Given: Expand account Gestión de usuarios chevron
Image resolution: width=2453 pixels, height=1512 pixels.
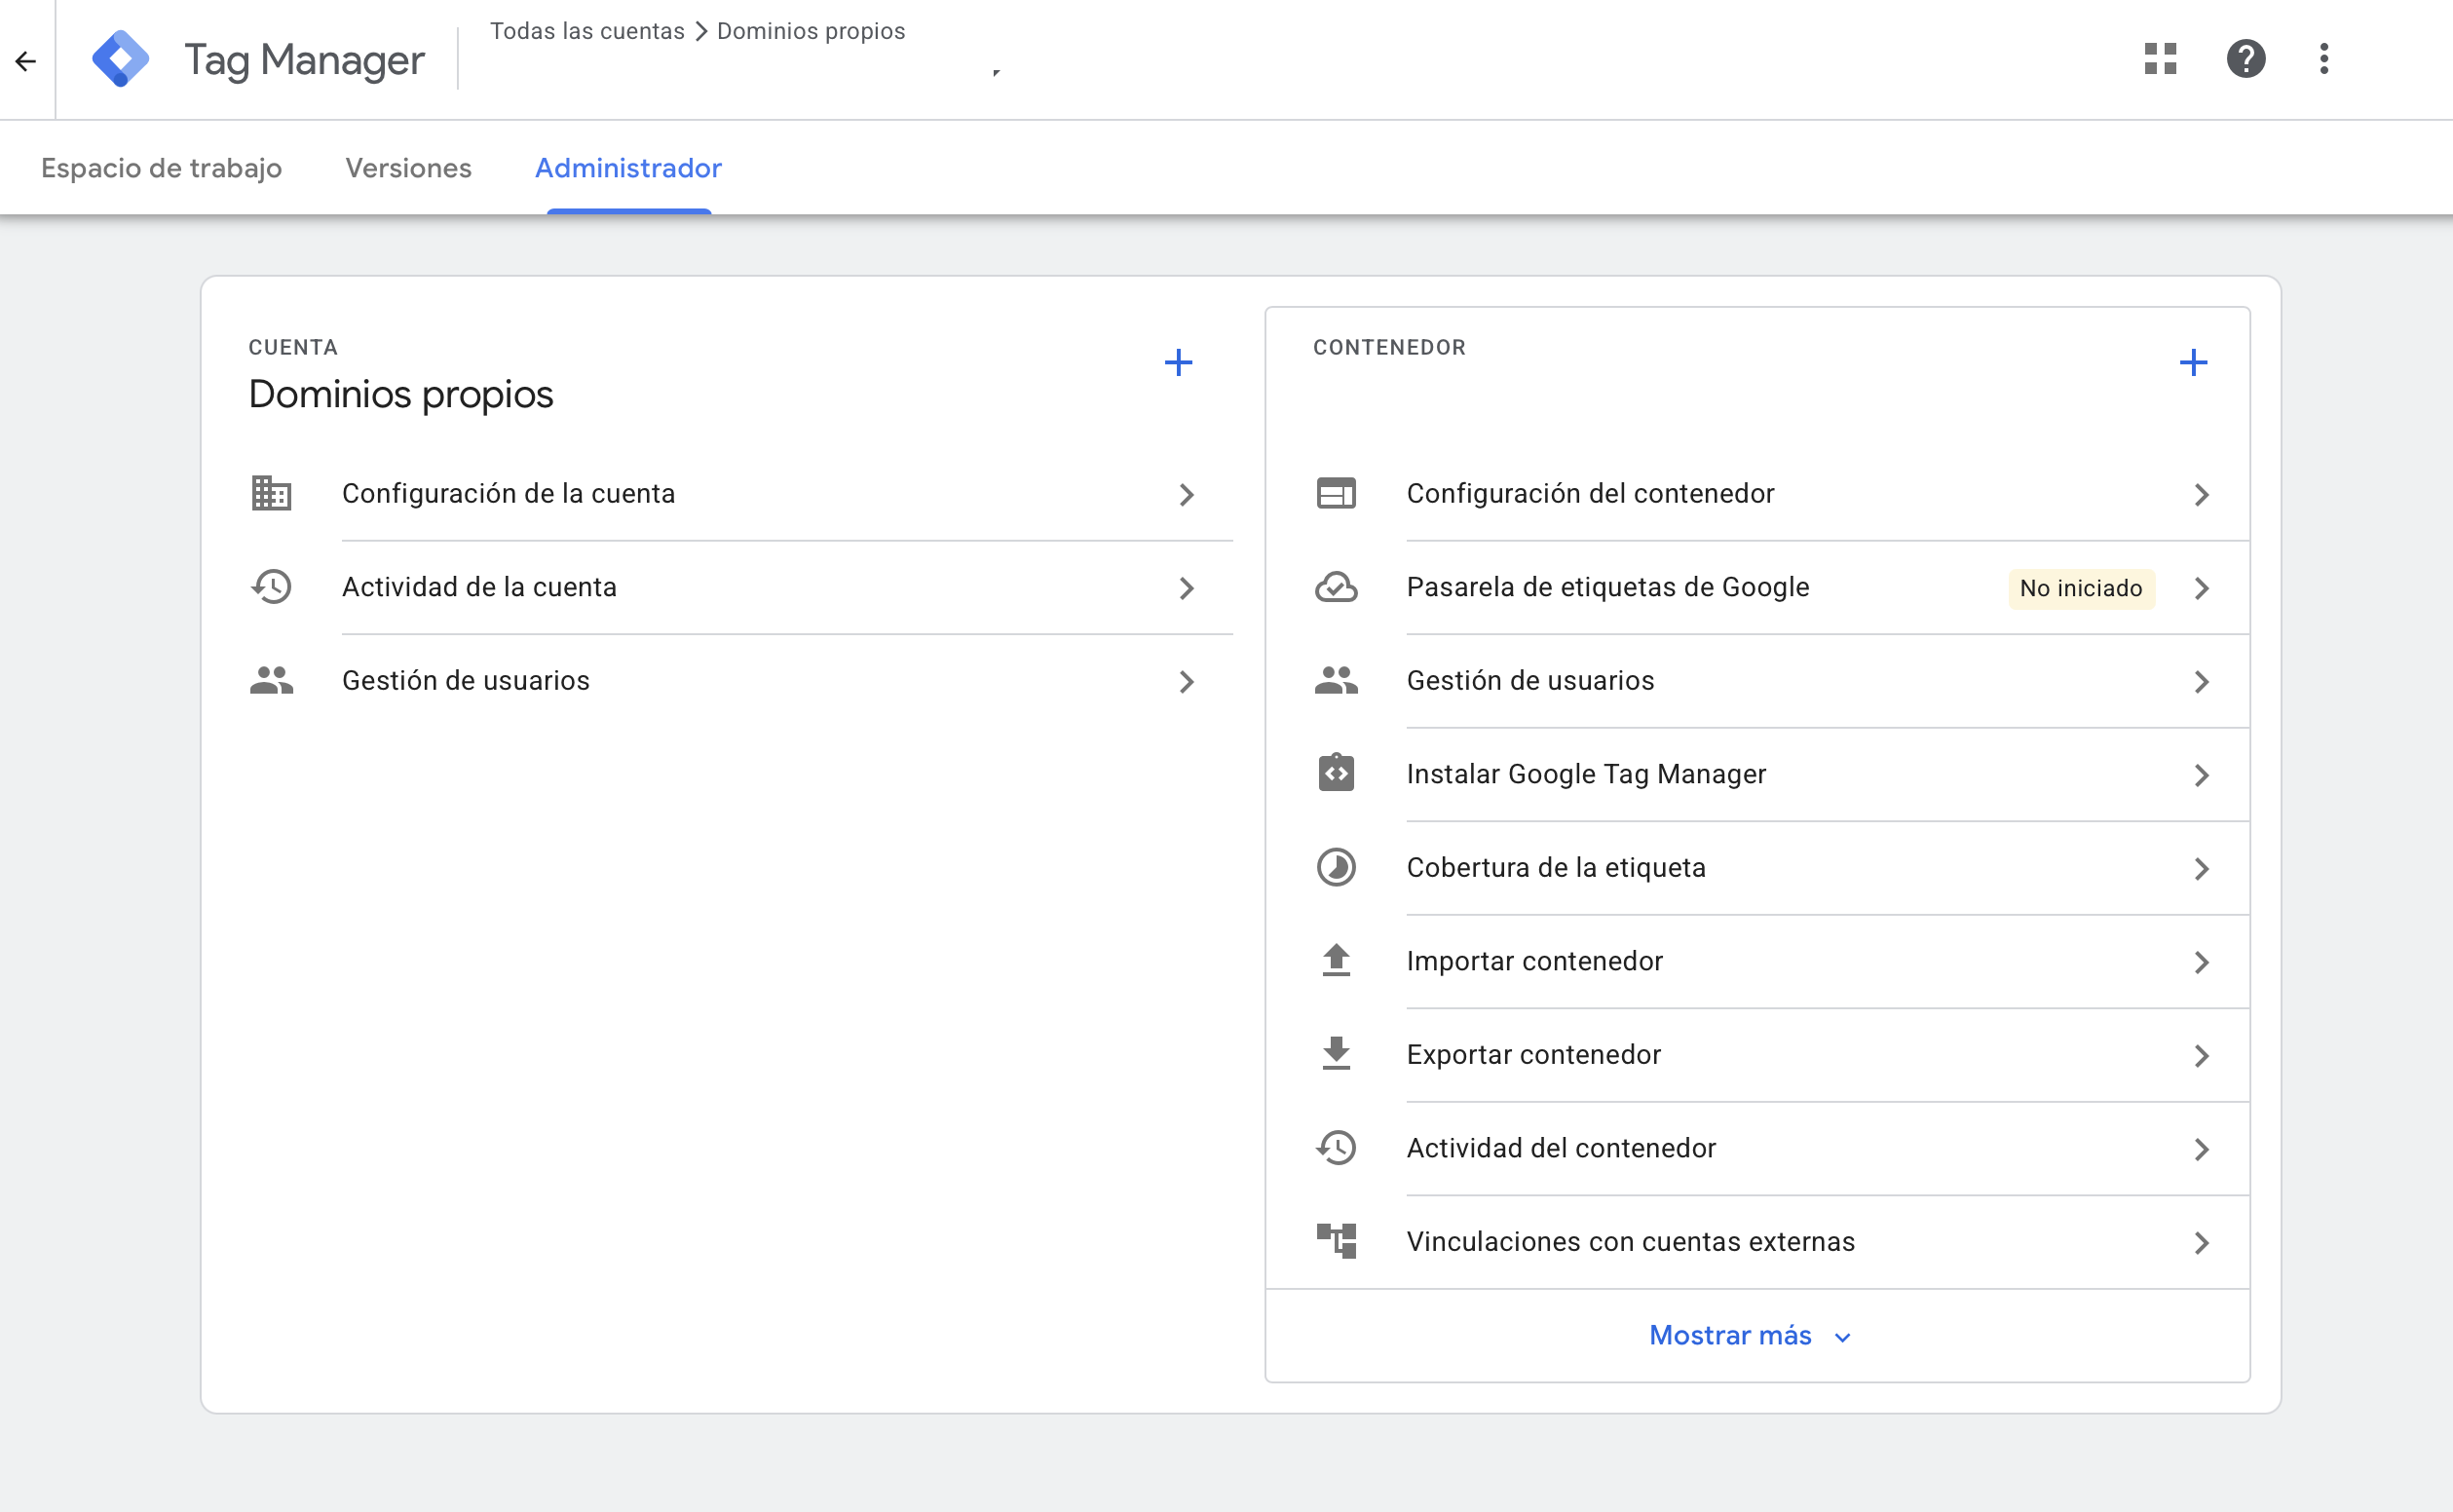Looking at the screenshot, I should (x=1187, y=682).
